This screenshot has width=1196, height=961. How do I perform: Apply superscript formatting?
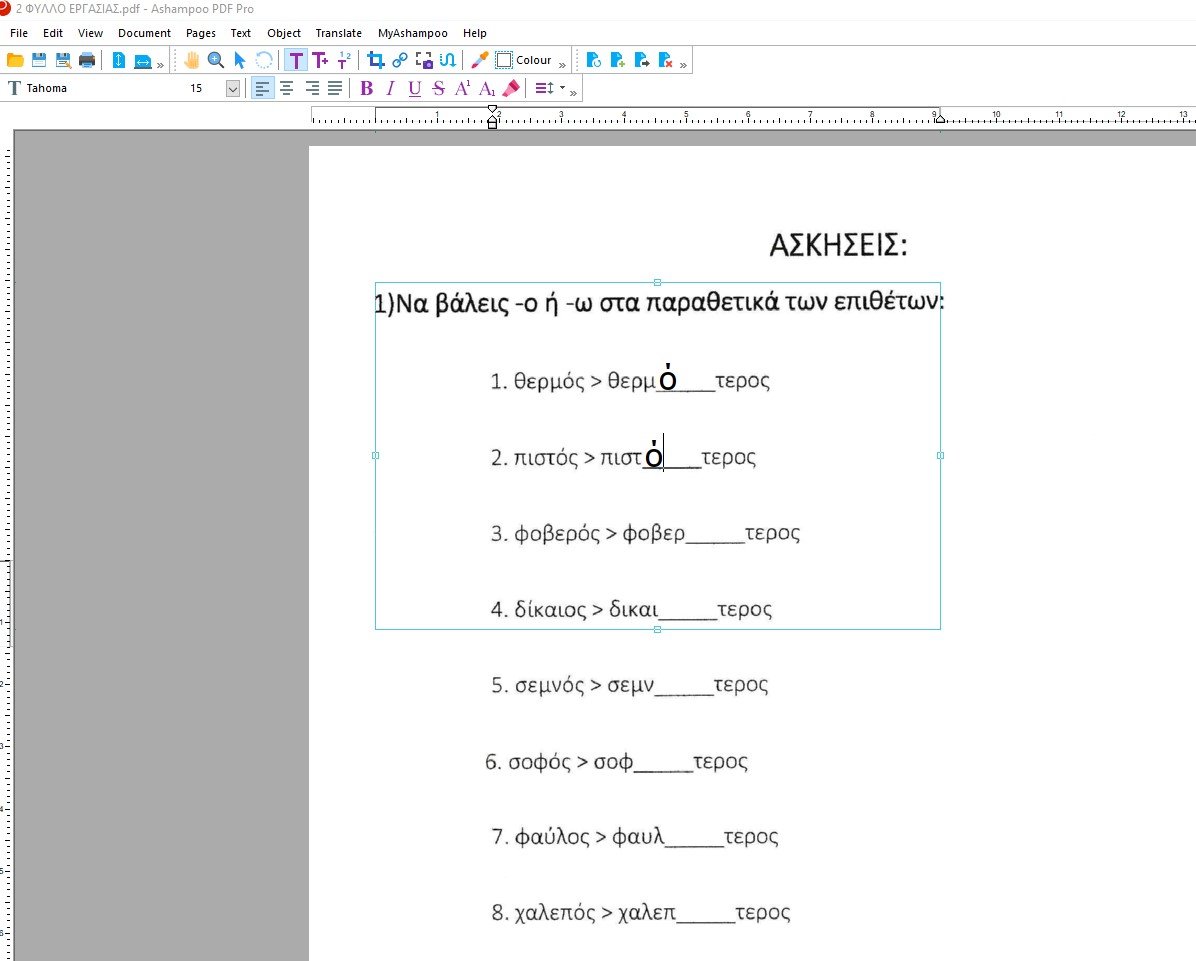[462, 88]
